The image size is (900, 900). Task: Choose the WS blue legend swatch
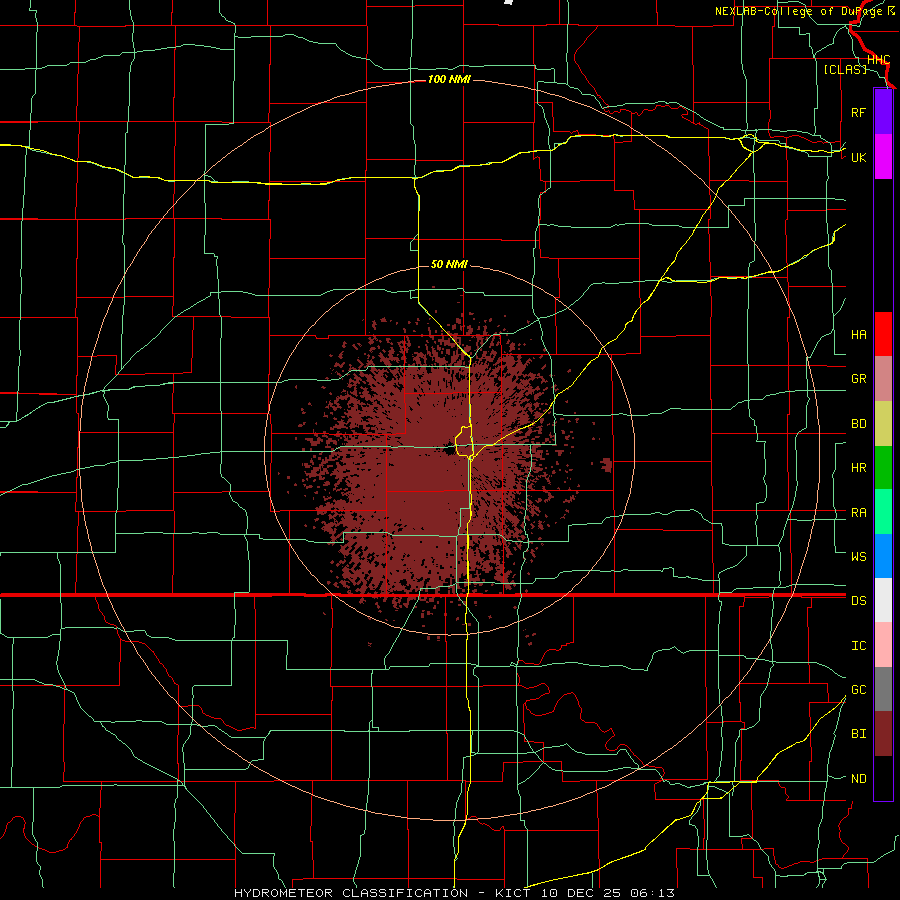tap(883, 556)
